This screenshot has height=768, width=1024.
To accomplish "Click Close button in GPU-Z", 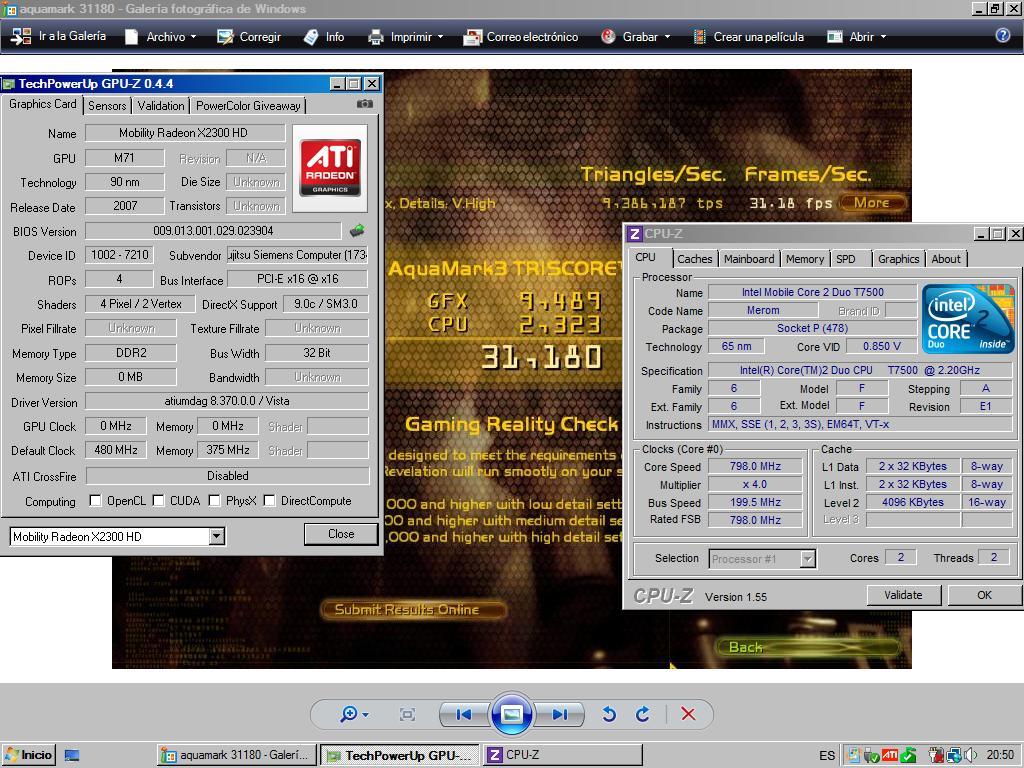I will pos(341,534).
